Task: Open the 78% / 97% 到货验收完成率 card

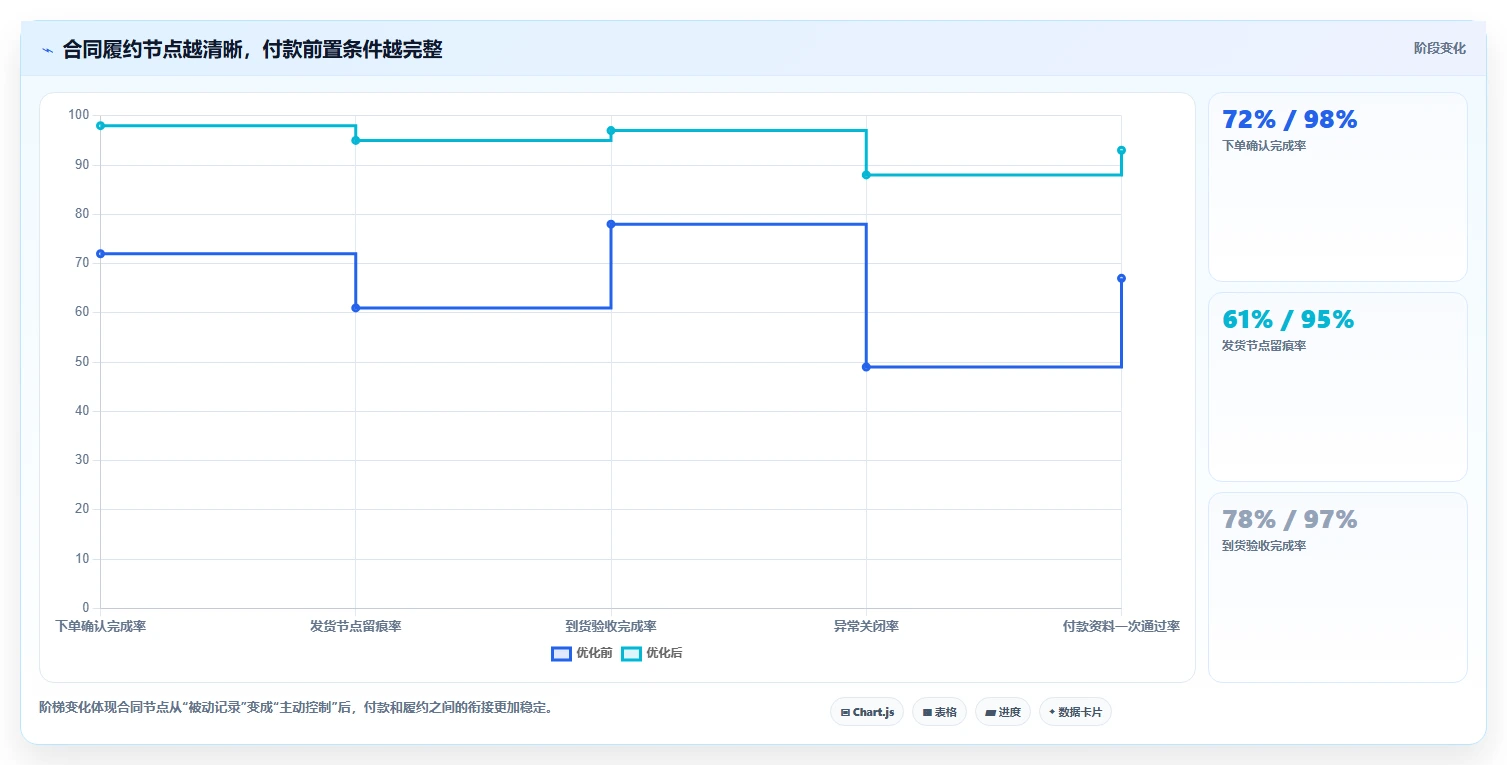Action: click(1337, 587)
